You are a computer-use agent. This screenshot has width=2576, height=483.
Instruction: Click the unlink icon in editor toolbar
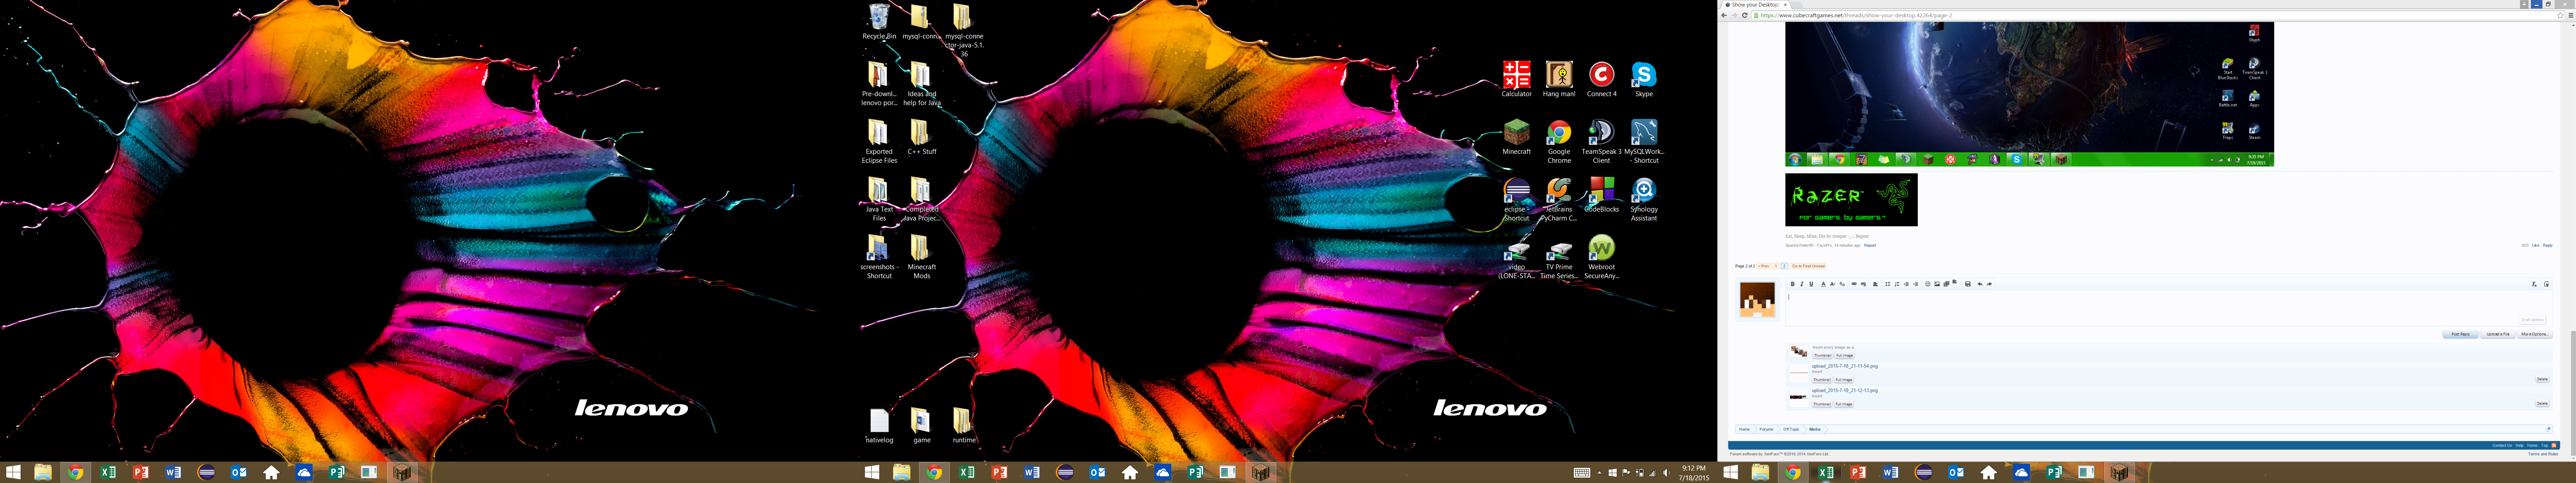coord(1864,284)
